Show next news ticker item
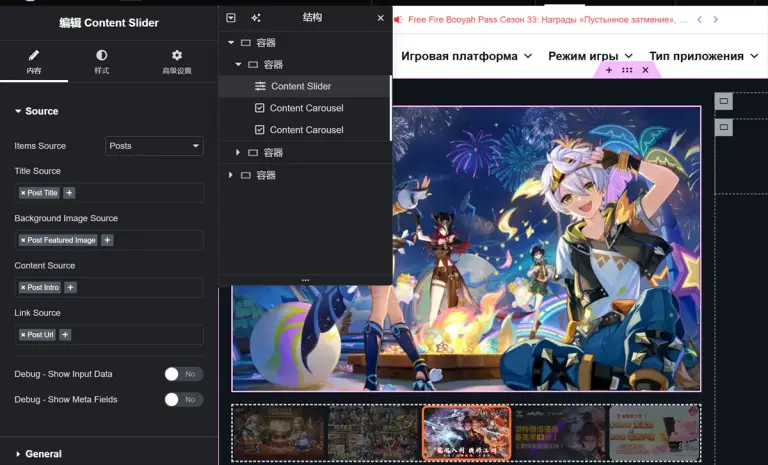This screenshot has width=768, height=465. pos(716,20)
